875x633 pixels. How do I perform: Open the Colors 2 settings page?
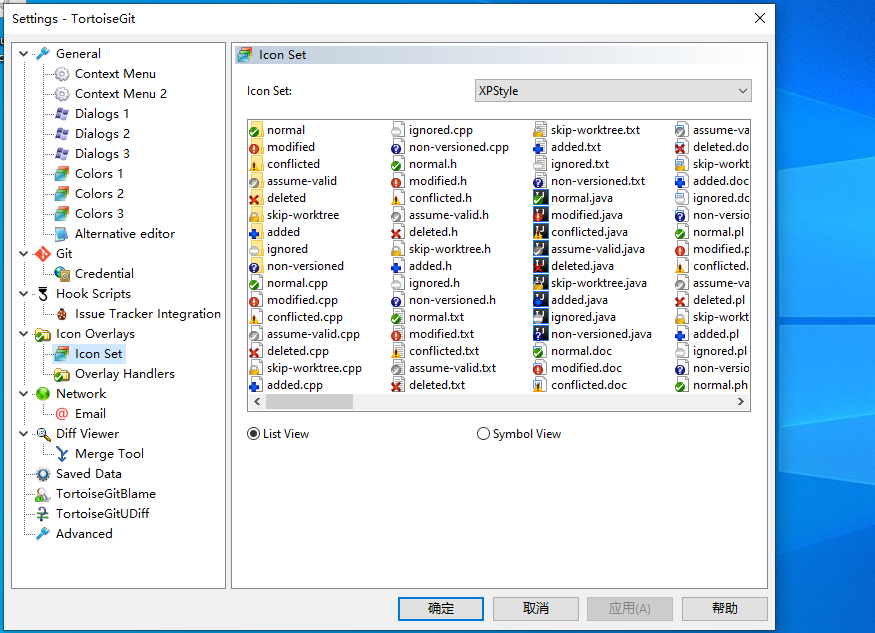pyautogui.click(x=99, y=194)
